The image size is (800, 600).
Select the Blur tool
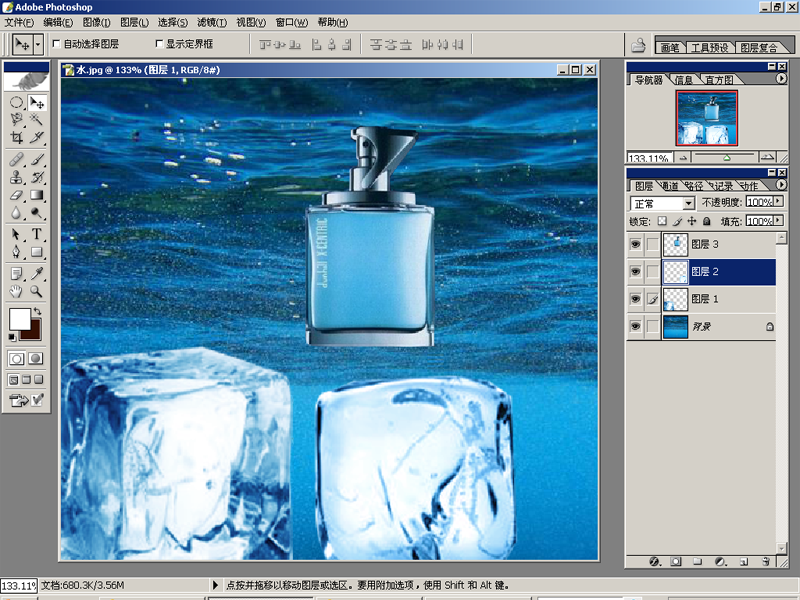point(16,212)
